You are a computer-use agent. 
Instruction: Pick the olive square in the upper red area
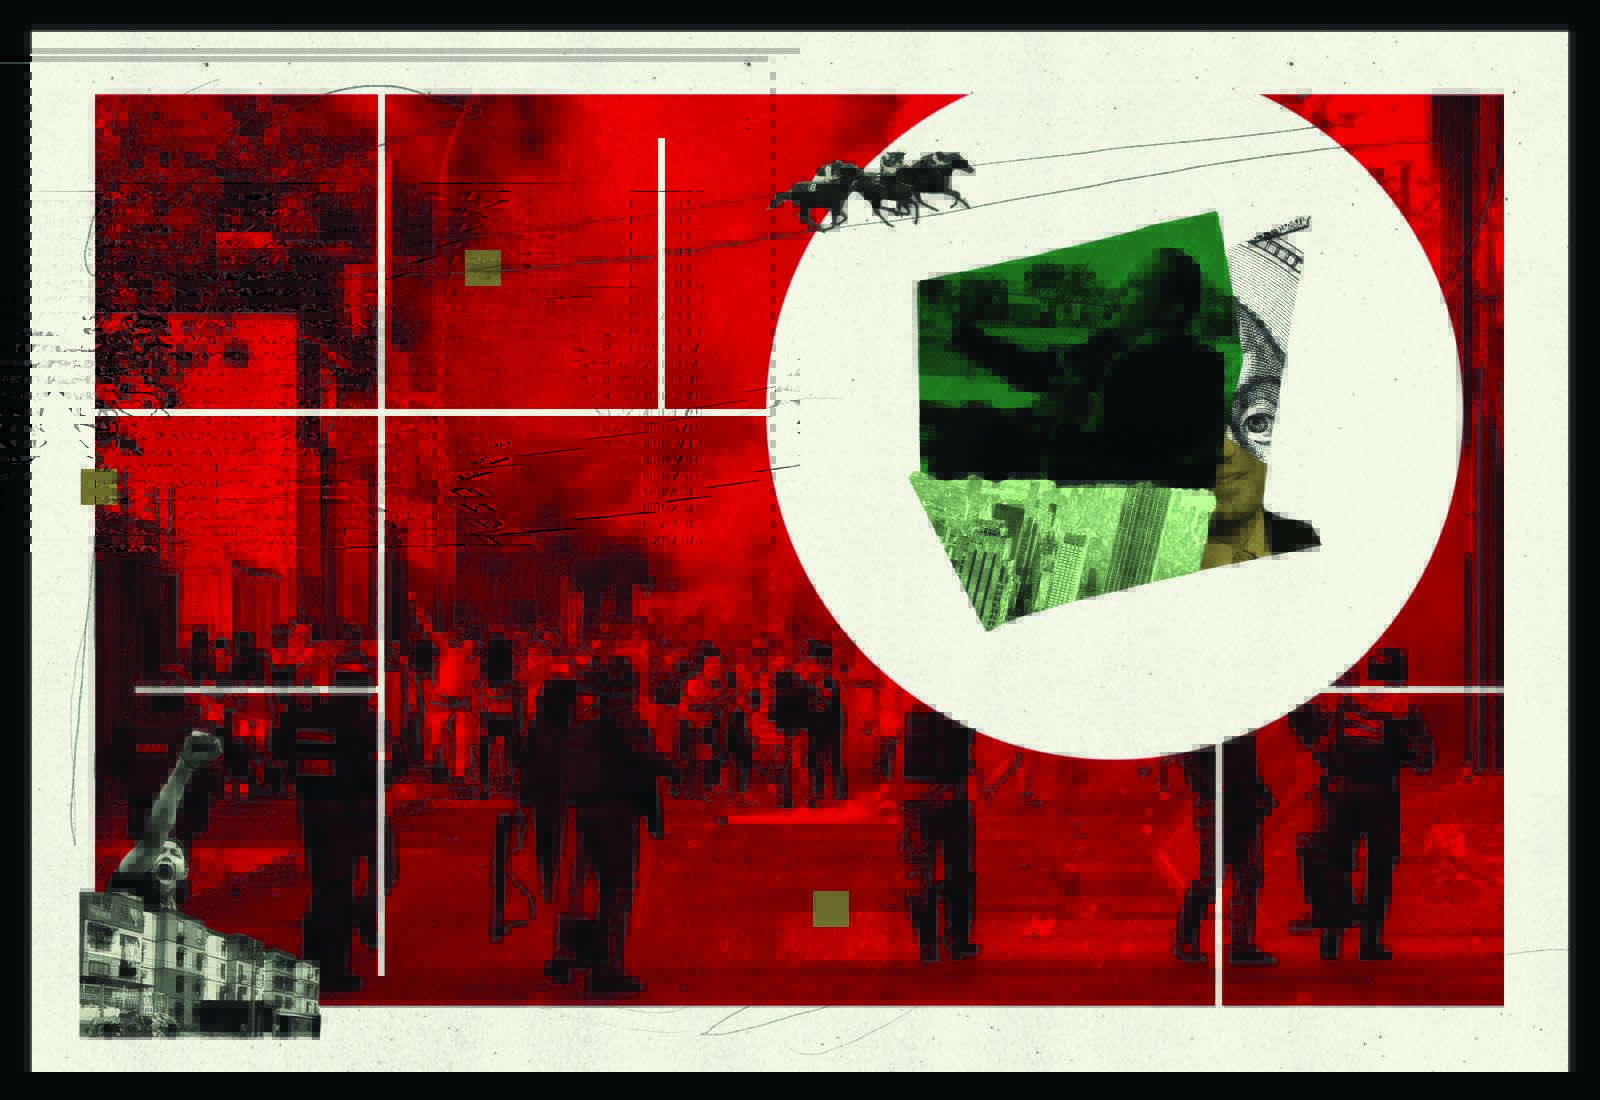click(483, 268)
